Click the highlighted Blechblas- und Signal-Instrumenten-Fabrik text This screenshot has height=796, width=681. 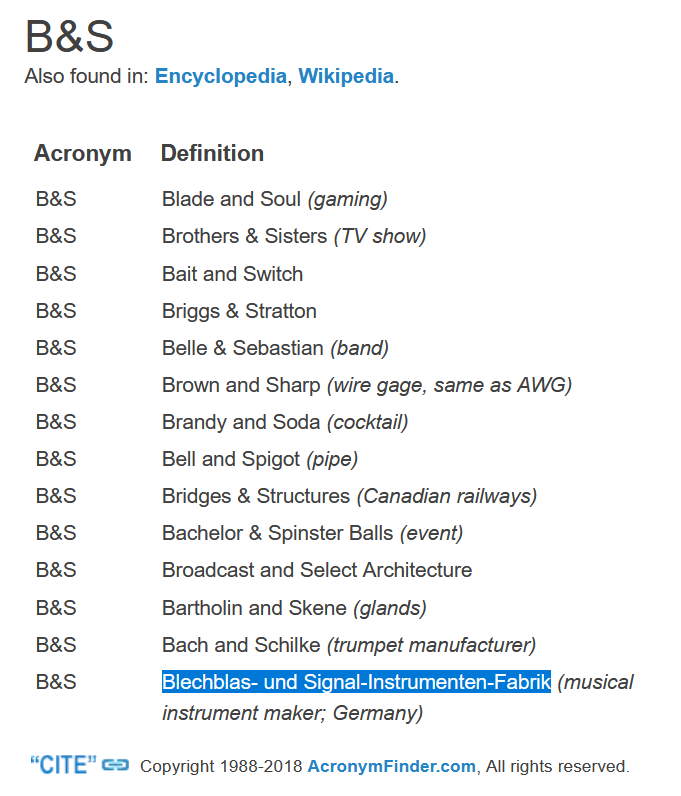tap(356, 682)
